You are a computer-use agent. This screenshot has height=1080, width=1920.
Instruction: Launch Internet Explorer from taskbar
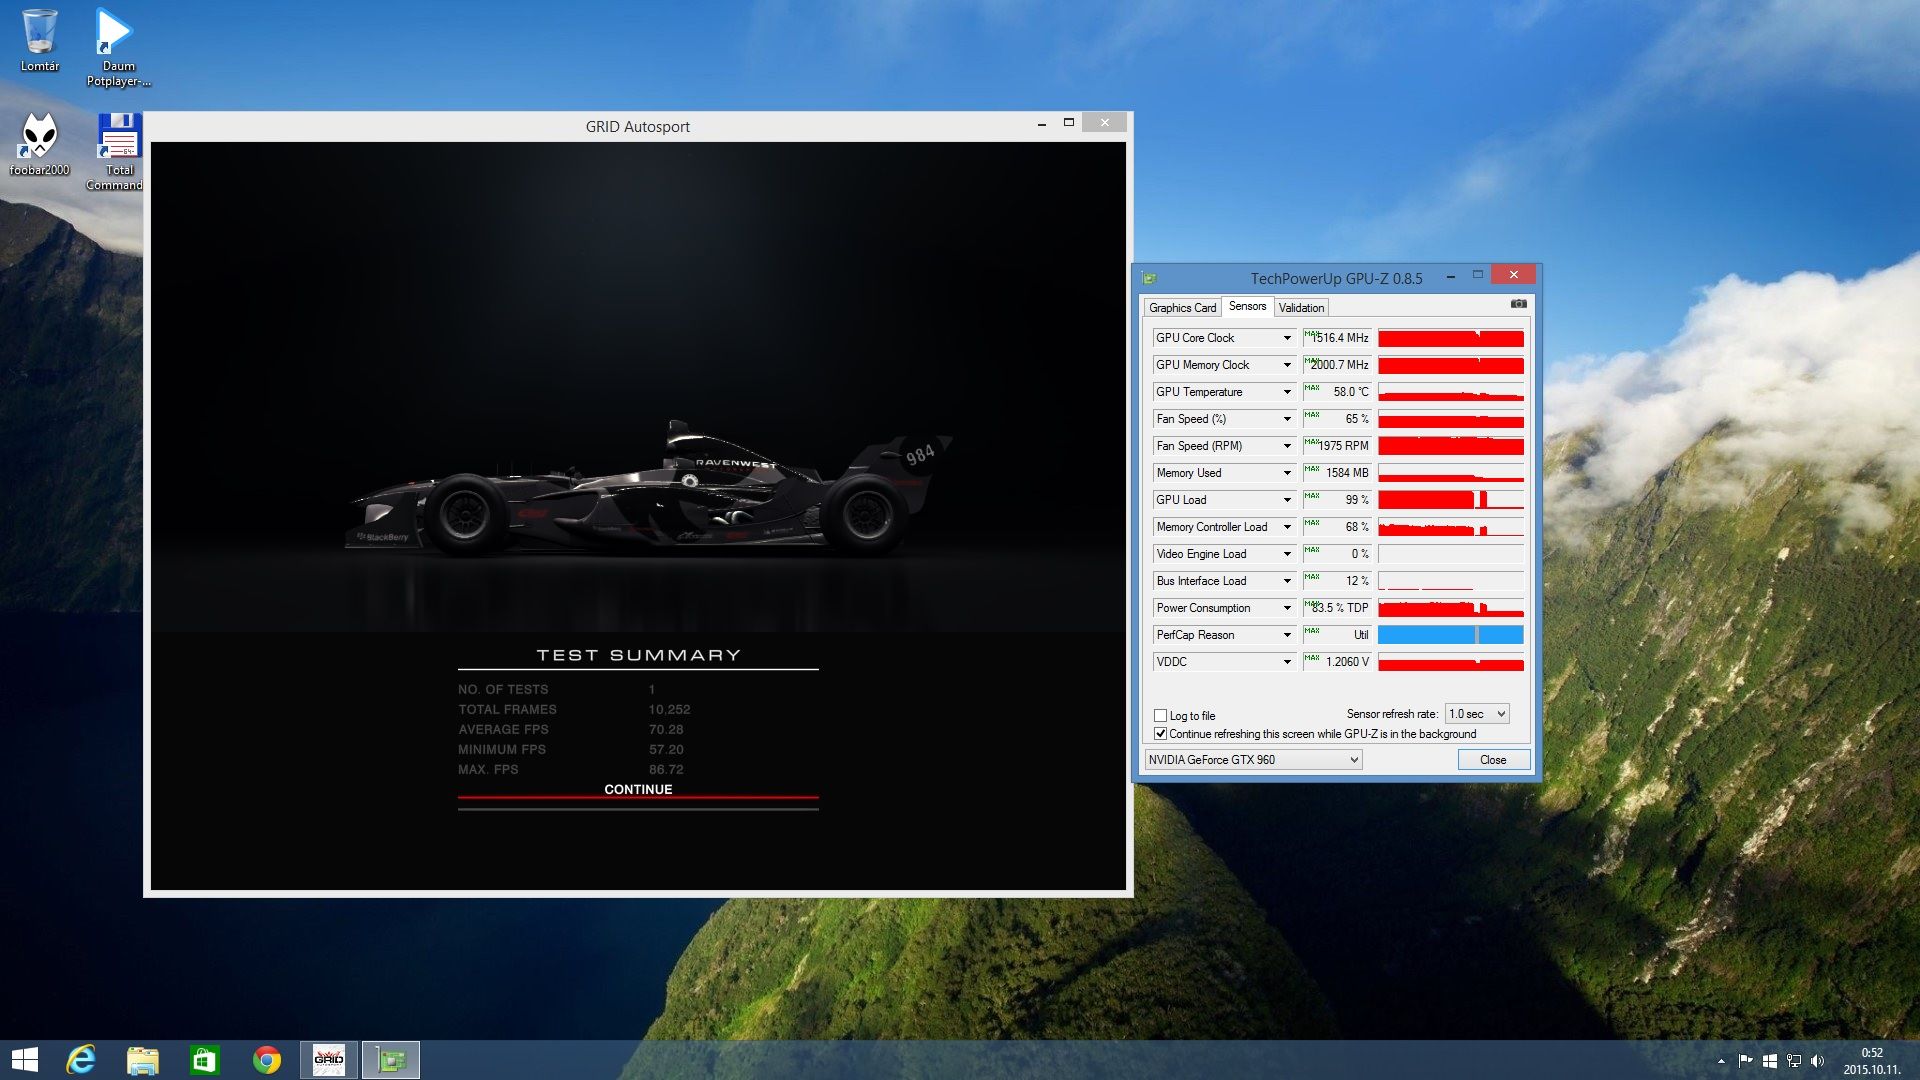coord(81,1060)
